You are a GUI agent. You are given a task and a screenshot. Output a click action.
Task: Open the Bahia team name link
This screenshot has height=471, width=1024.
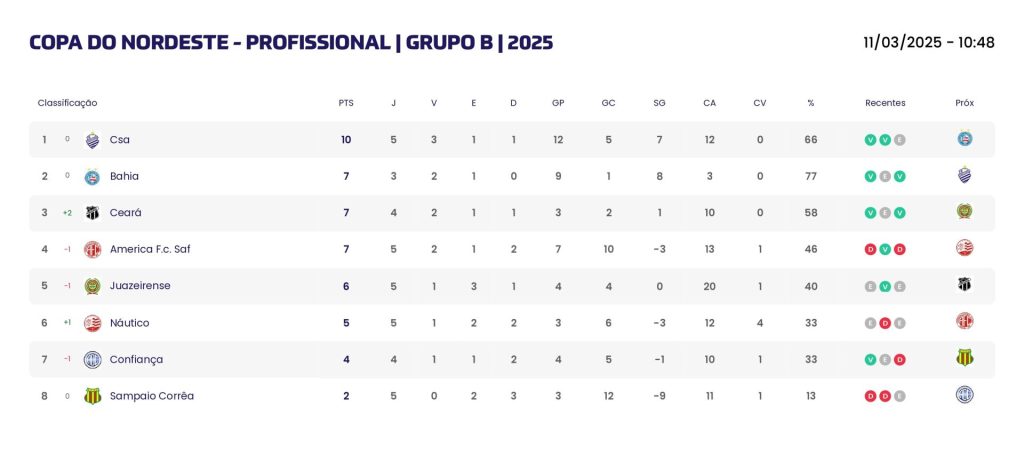(x=124, y=176)
